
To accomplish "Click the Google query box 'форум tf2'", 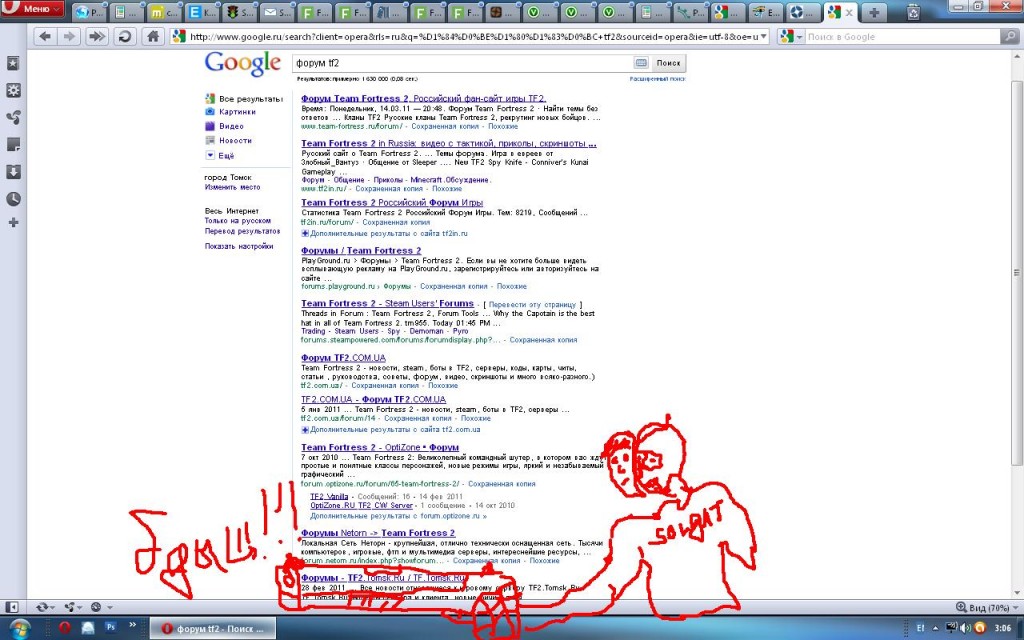I will click(x=462, y=63).
